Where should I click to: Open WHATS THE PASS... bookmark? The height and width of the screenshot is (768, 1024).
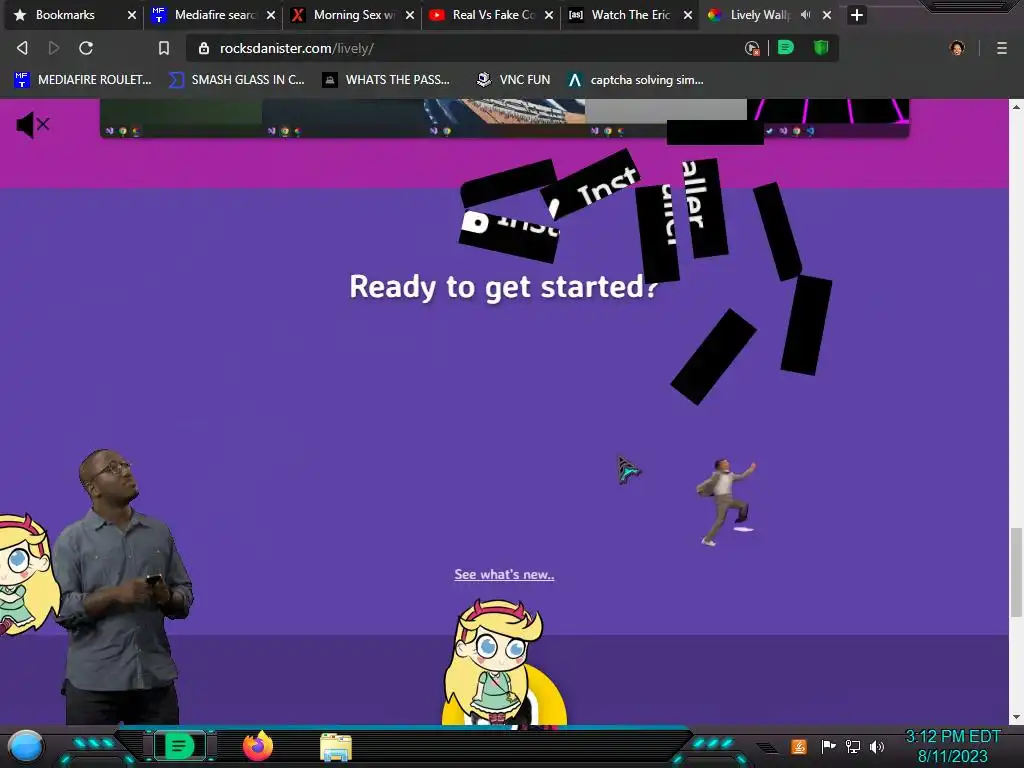(387, 80)
